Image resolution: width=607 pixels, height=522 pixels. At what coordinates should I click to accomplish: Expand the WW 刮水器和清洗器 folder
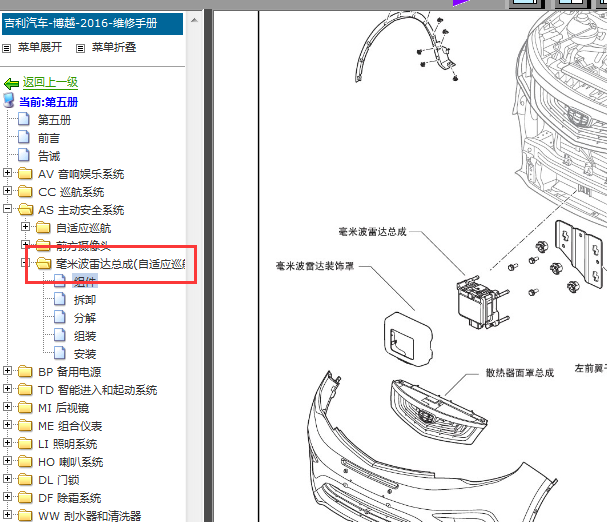(7, 514)
